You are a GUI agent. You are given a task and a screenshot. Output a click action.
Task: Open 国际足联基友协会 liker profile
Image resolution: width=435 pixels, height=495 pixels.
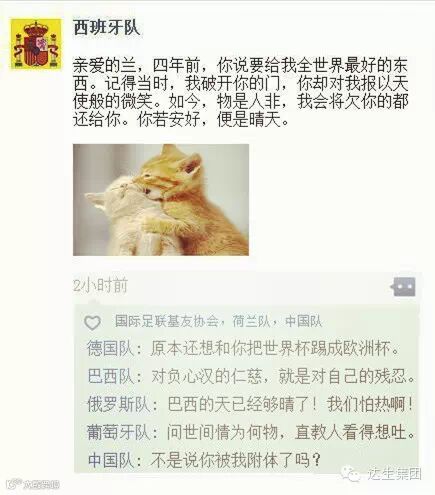coord(166,321)
